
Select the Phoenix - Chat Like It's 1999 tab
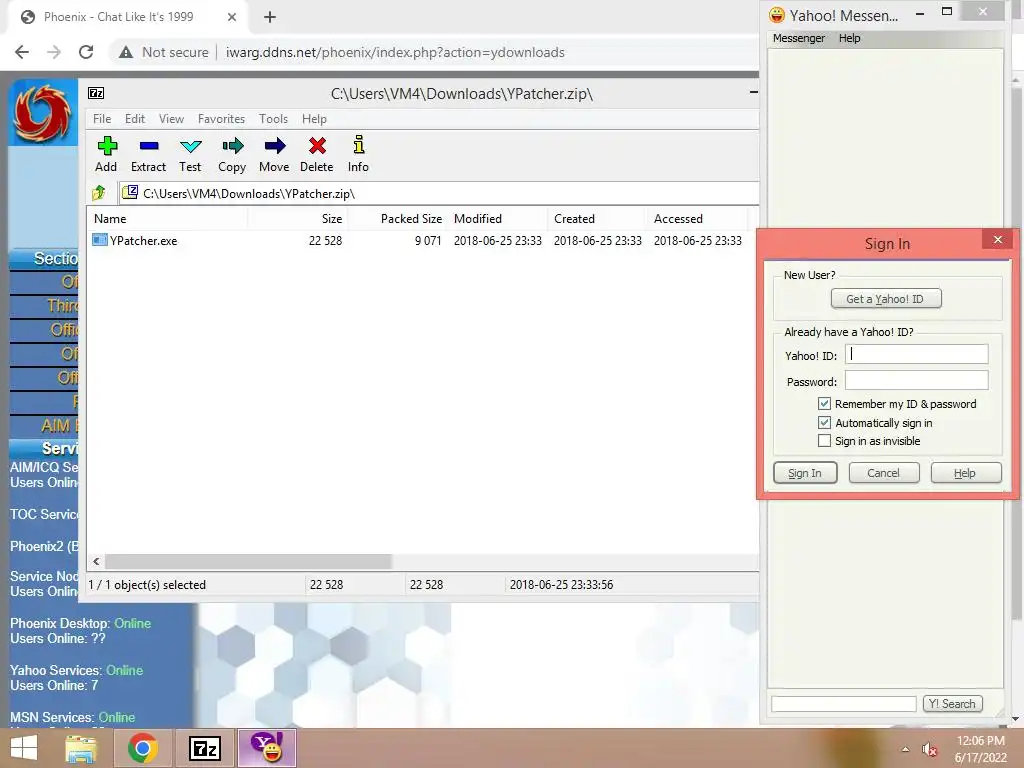click(x=118, y=17)
